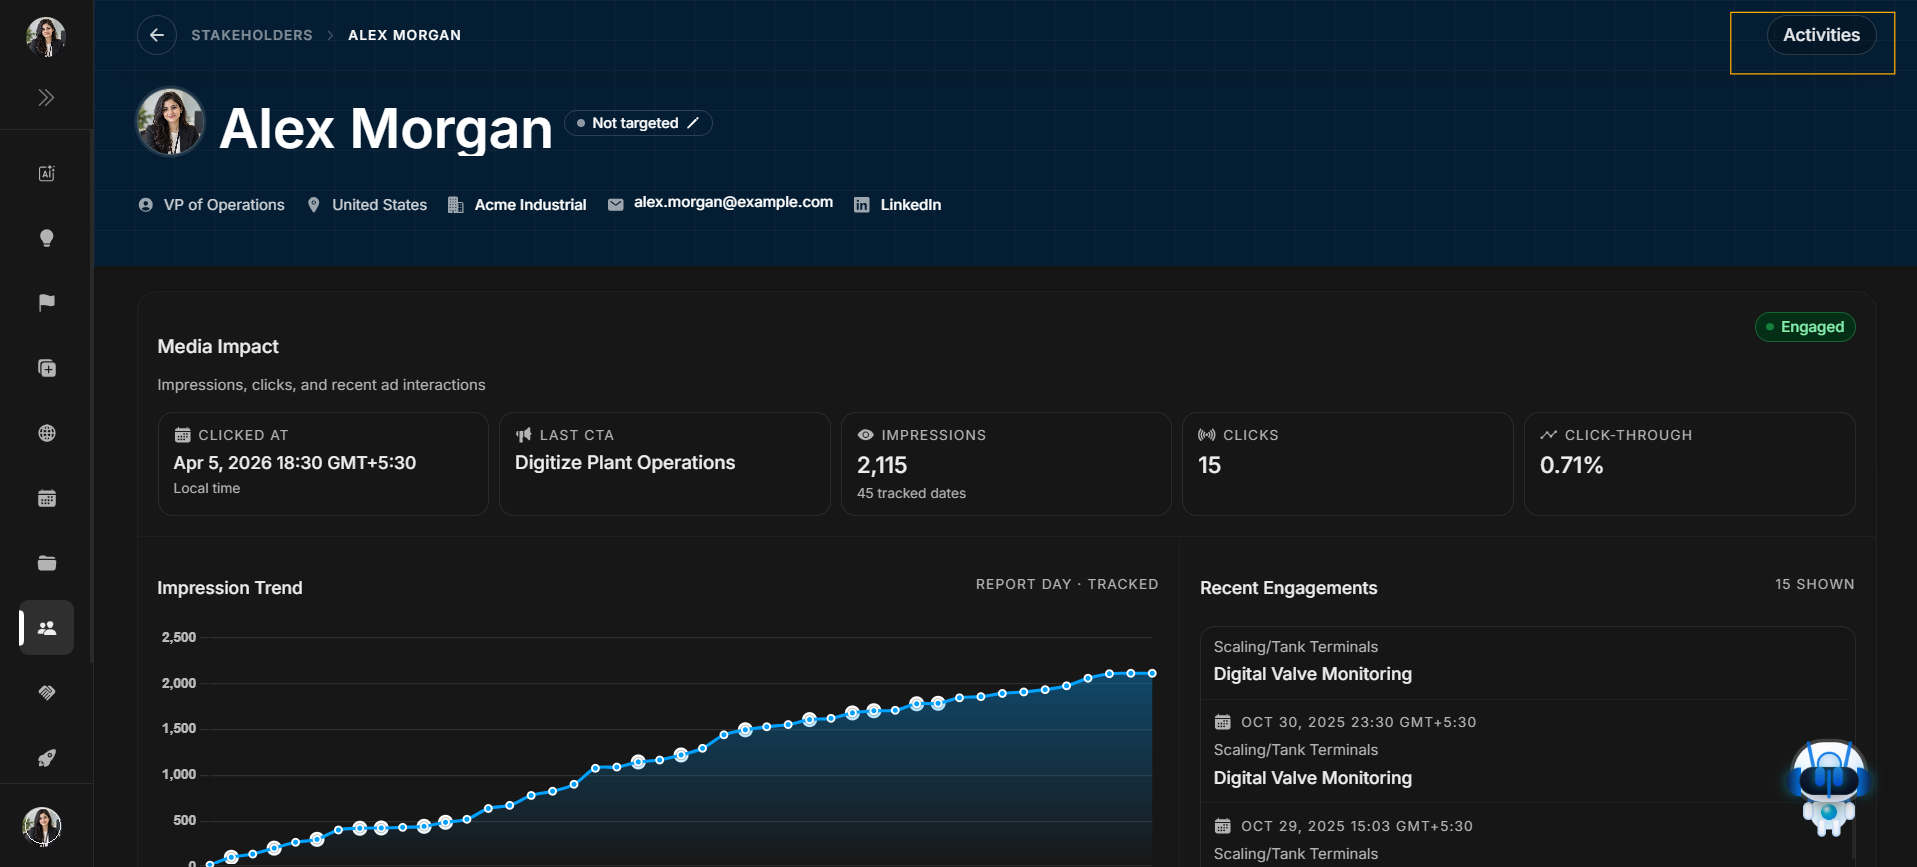Click the Oct 30, 2025 engagement timestamp
1917x867 pixels.
(x=1358, y=722)
